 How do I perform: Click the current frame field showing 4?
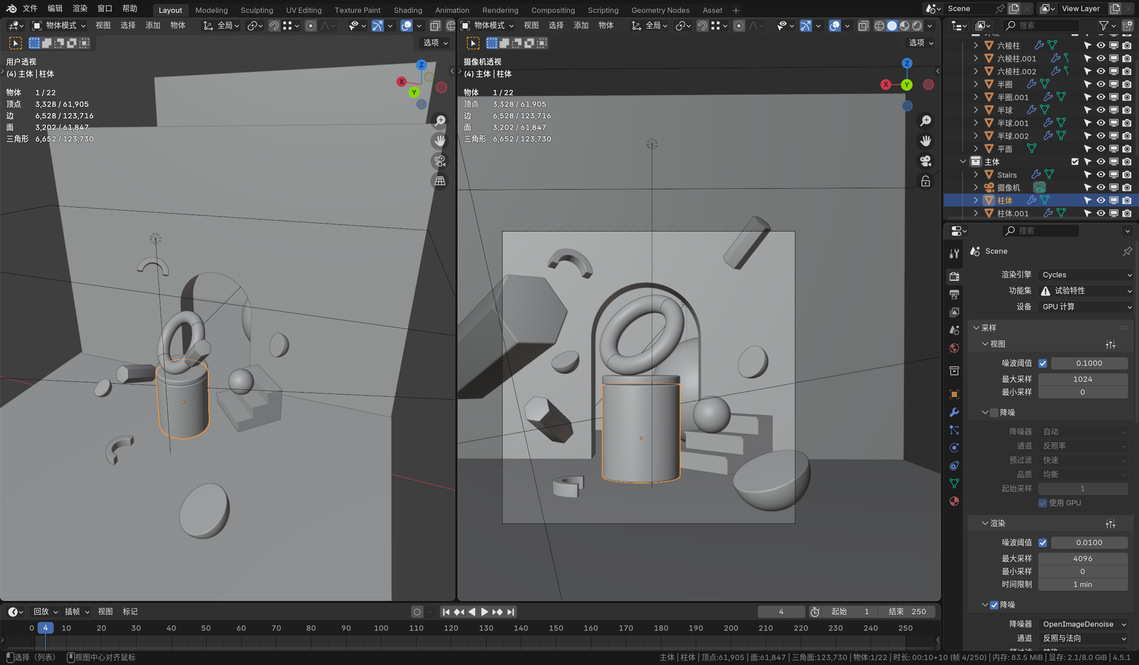pos(781,611)
